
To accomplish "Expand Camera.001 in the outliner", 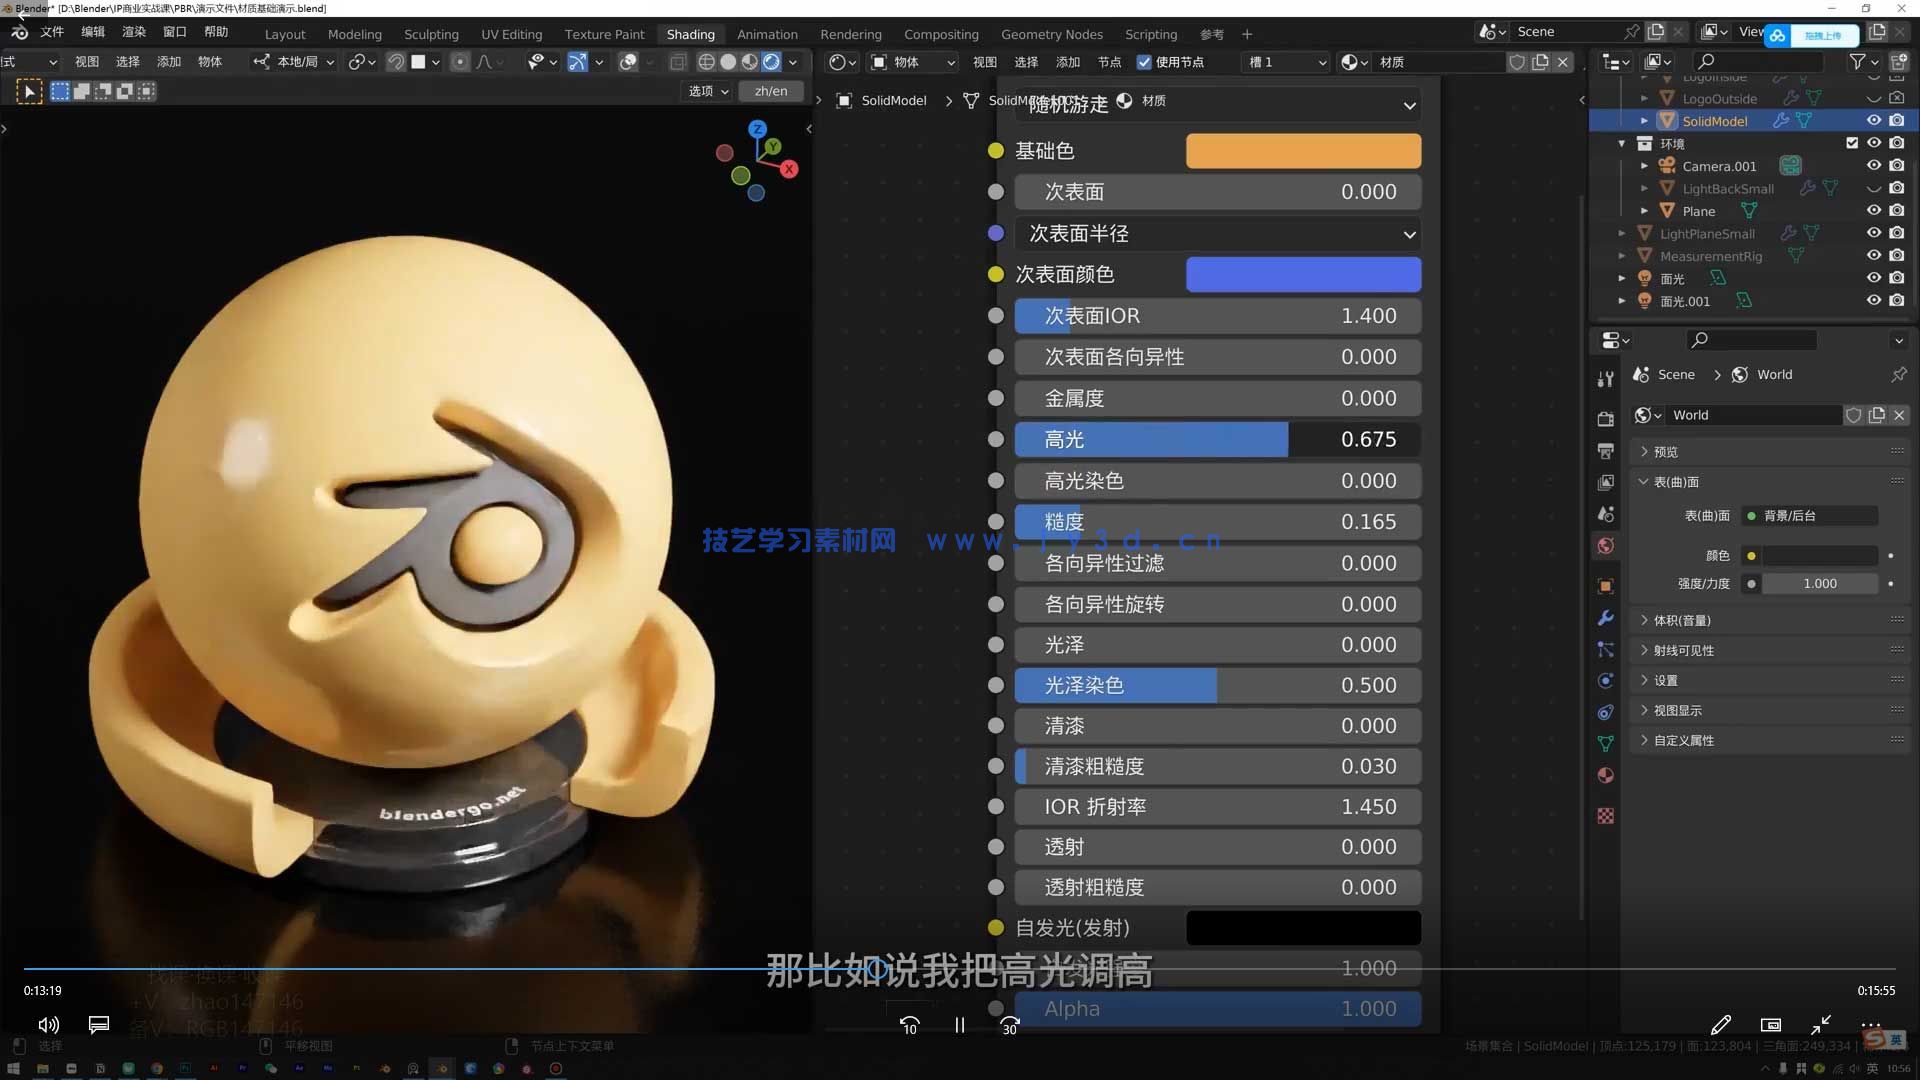I will 1645,165.
